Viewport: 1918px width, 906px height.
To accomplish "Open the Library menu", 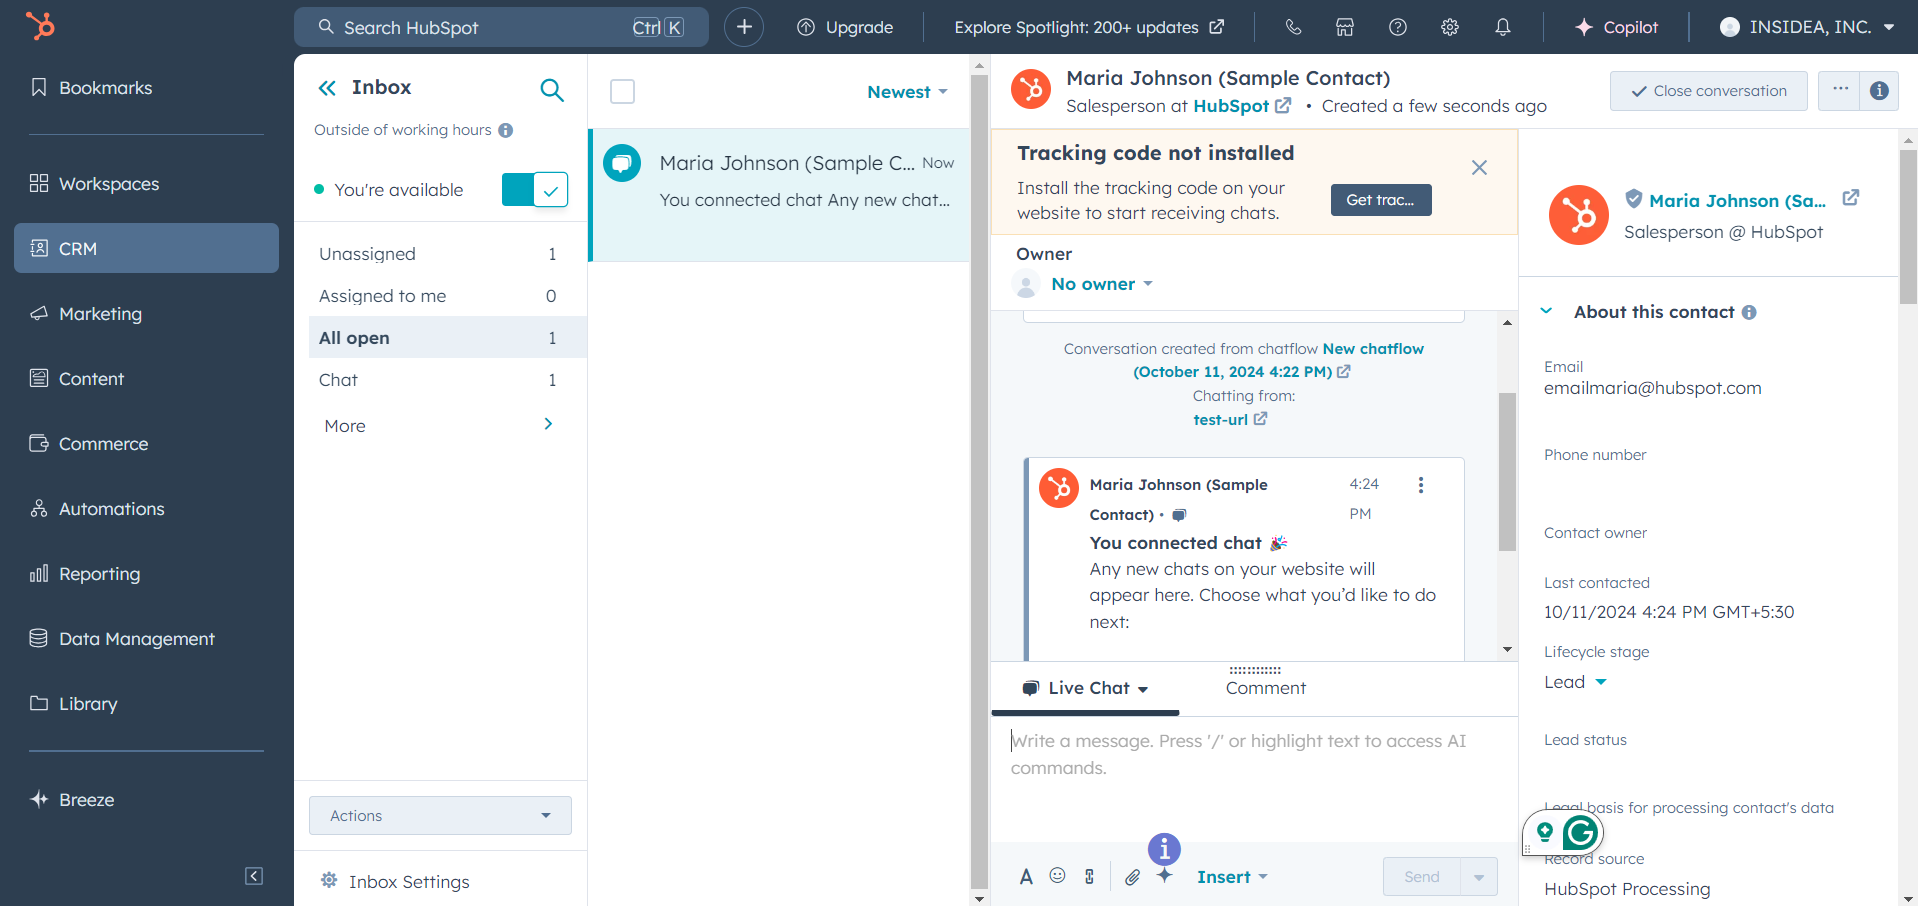I will 146,704.
